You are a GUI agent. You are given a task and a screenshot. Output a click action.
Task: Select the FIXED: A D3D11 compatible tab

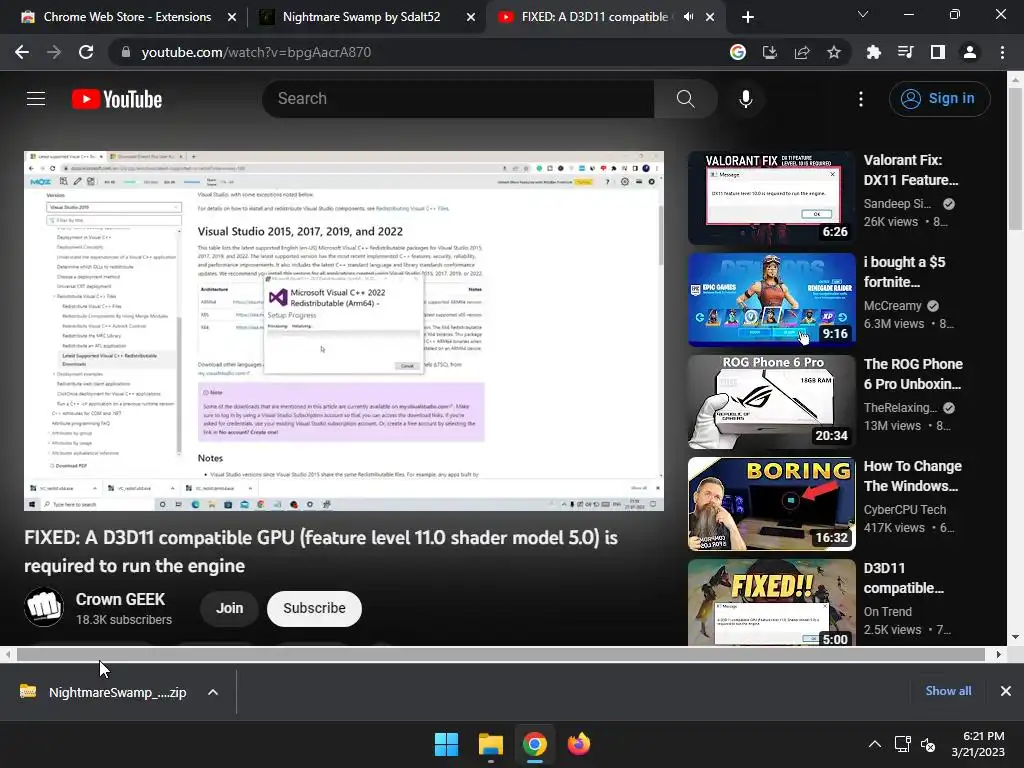[594, 17]
